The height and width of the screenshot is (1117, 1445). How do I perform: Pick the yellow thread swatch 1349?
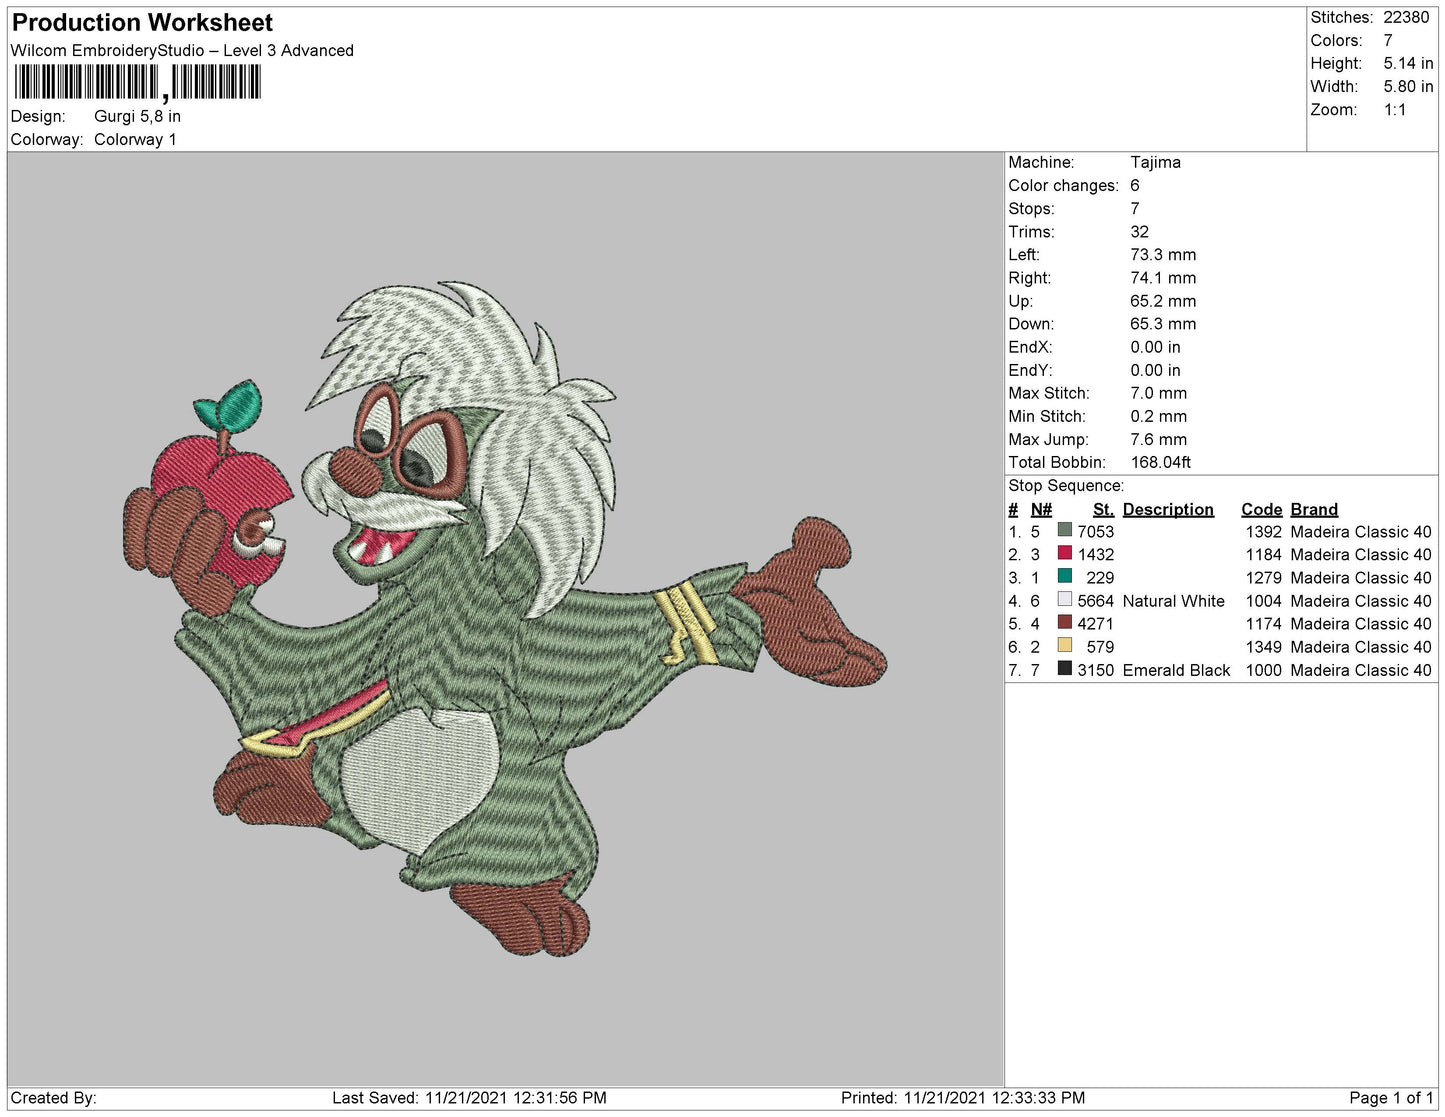pos(1064,646)
